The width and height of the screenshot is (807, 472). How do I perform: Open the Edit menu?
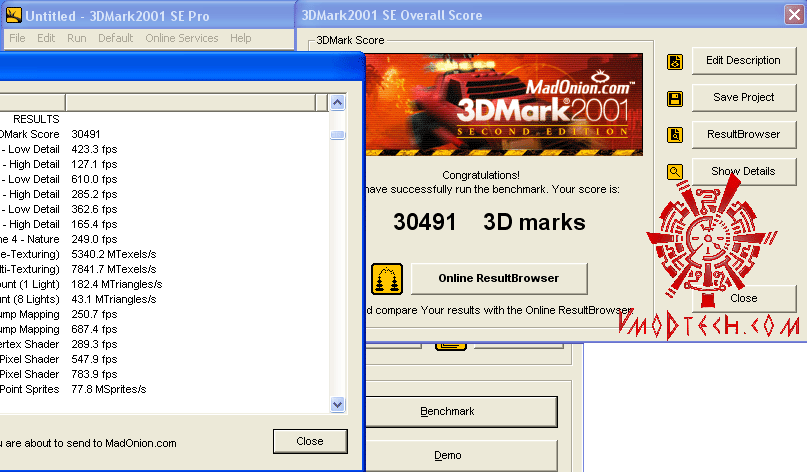point(46,38)
